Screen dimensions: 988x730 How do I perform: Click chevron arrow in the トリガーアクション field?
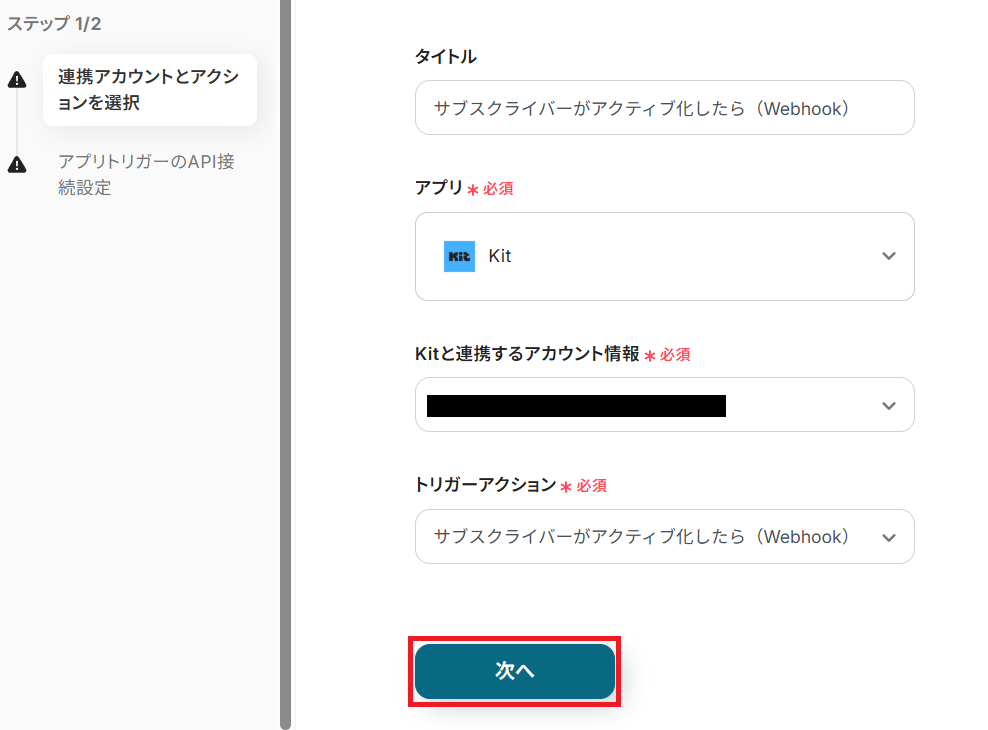[888, 537]
